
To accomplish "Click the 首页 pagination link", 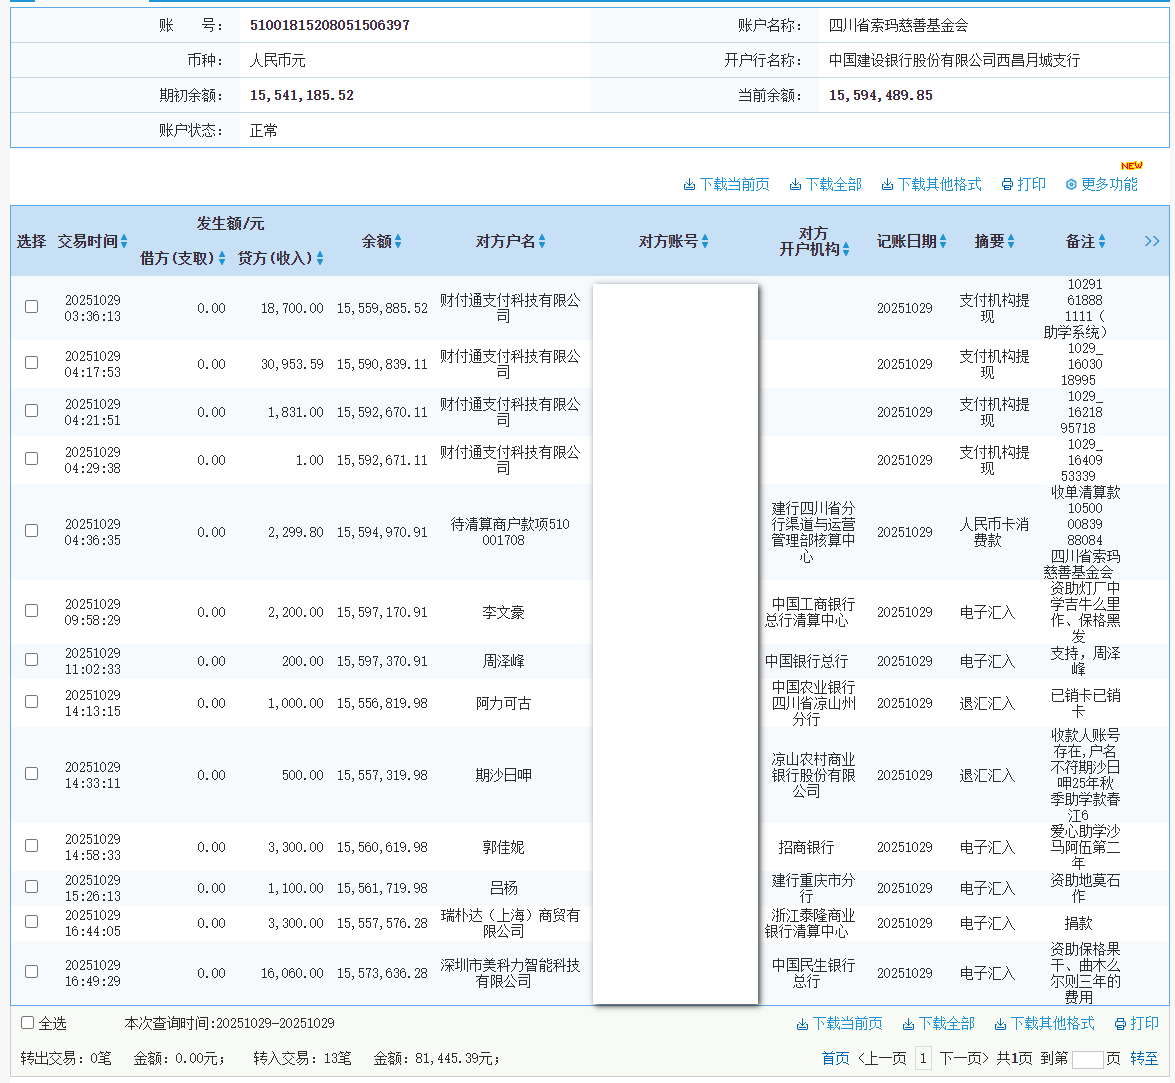I will coord(835,1058).
